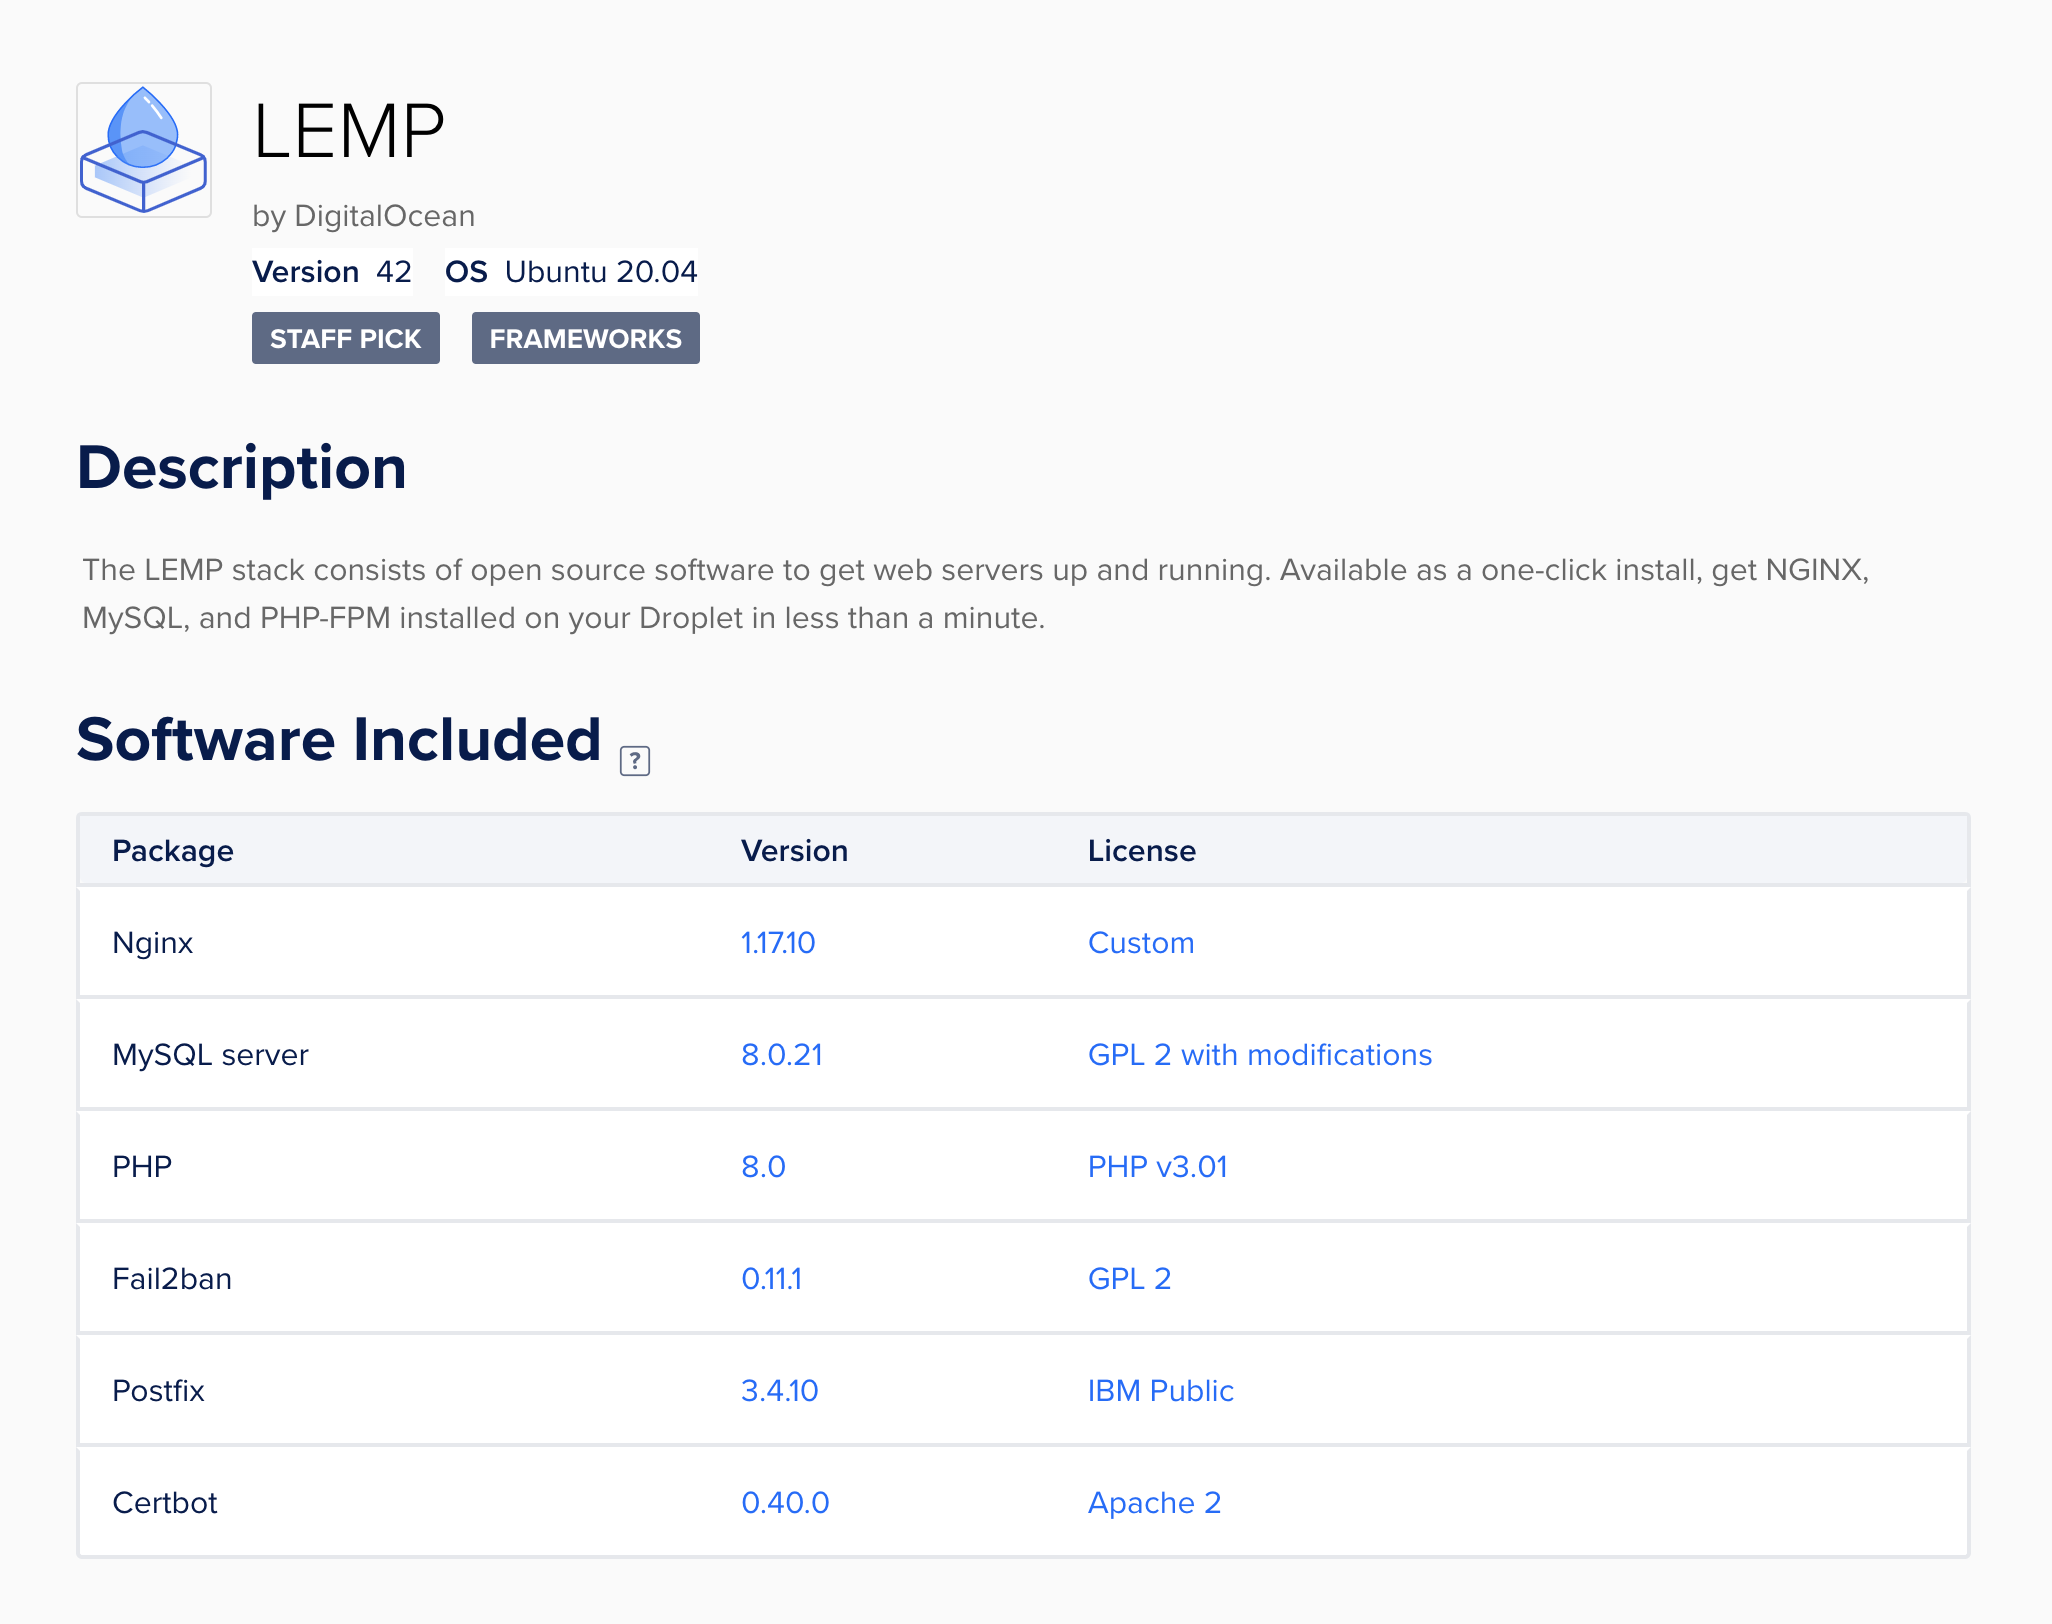Click the Certbot version 0.40.0 link
This screenshot has width=2052, height=1624.
pyautogui.click(x=784, y=1502)
